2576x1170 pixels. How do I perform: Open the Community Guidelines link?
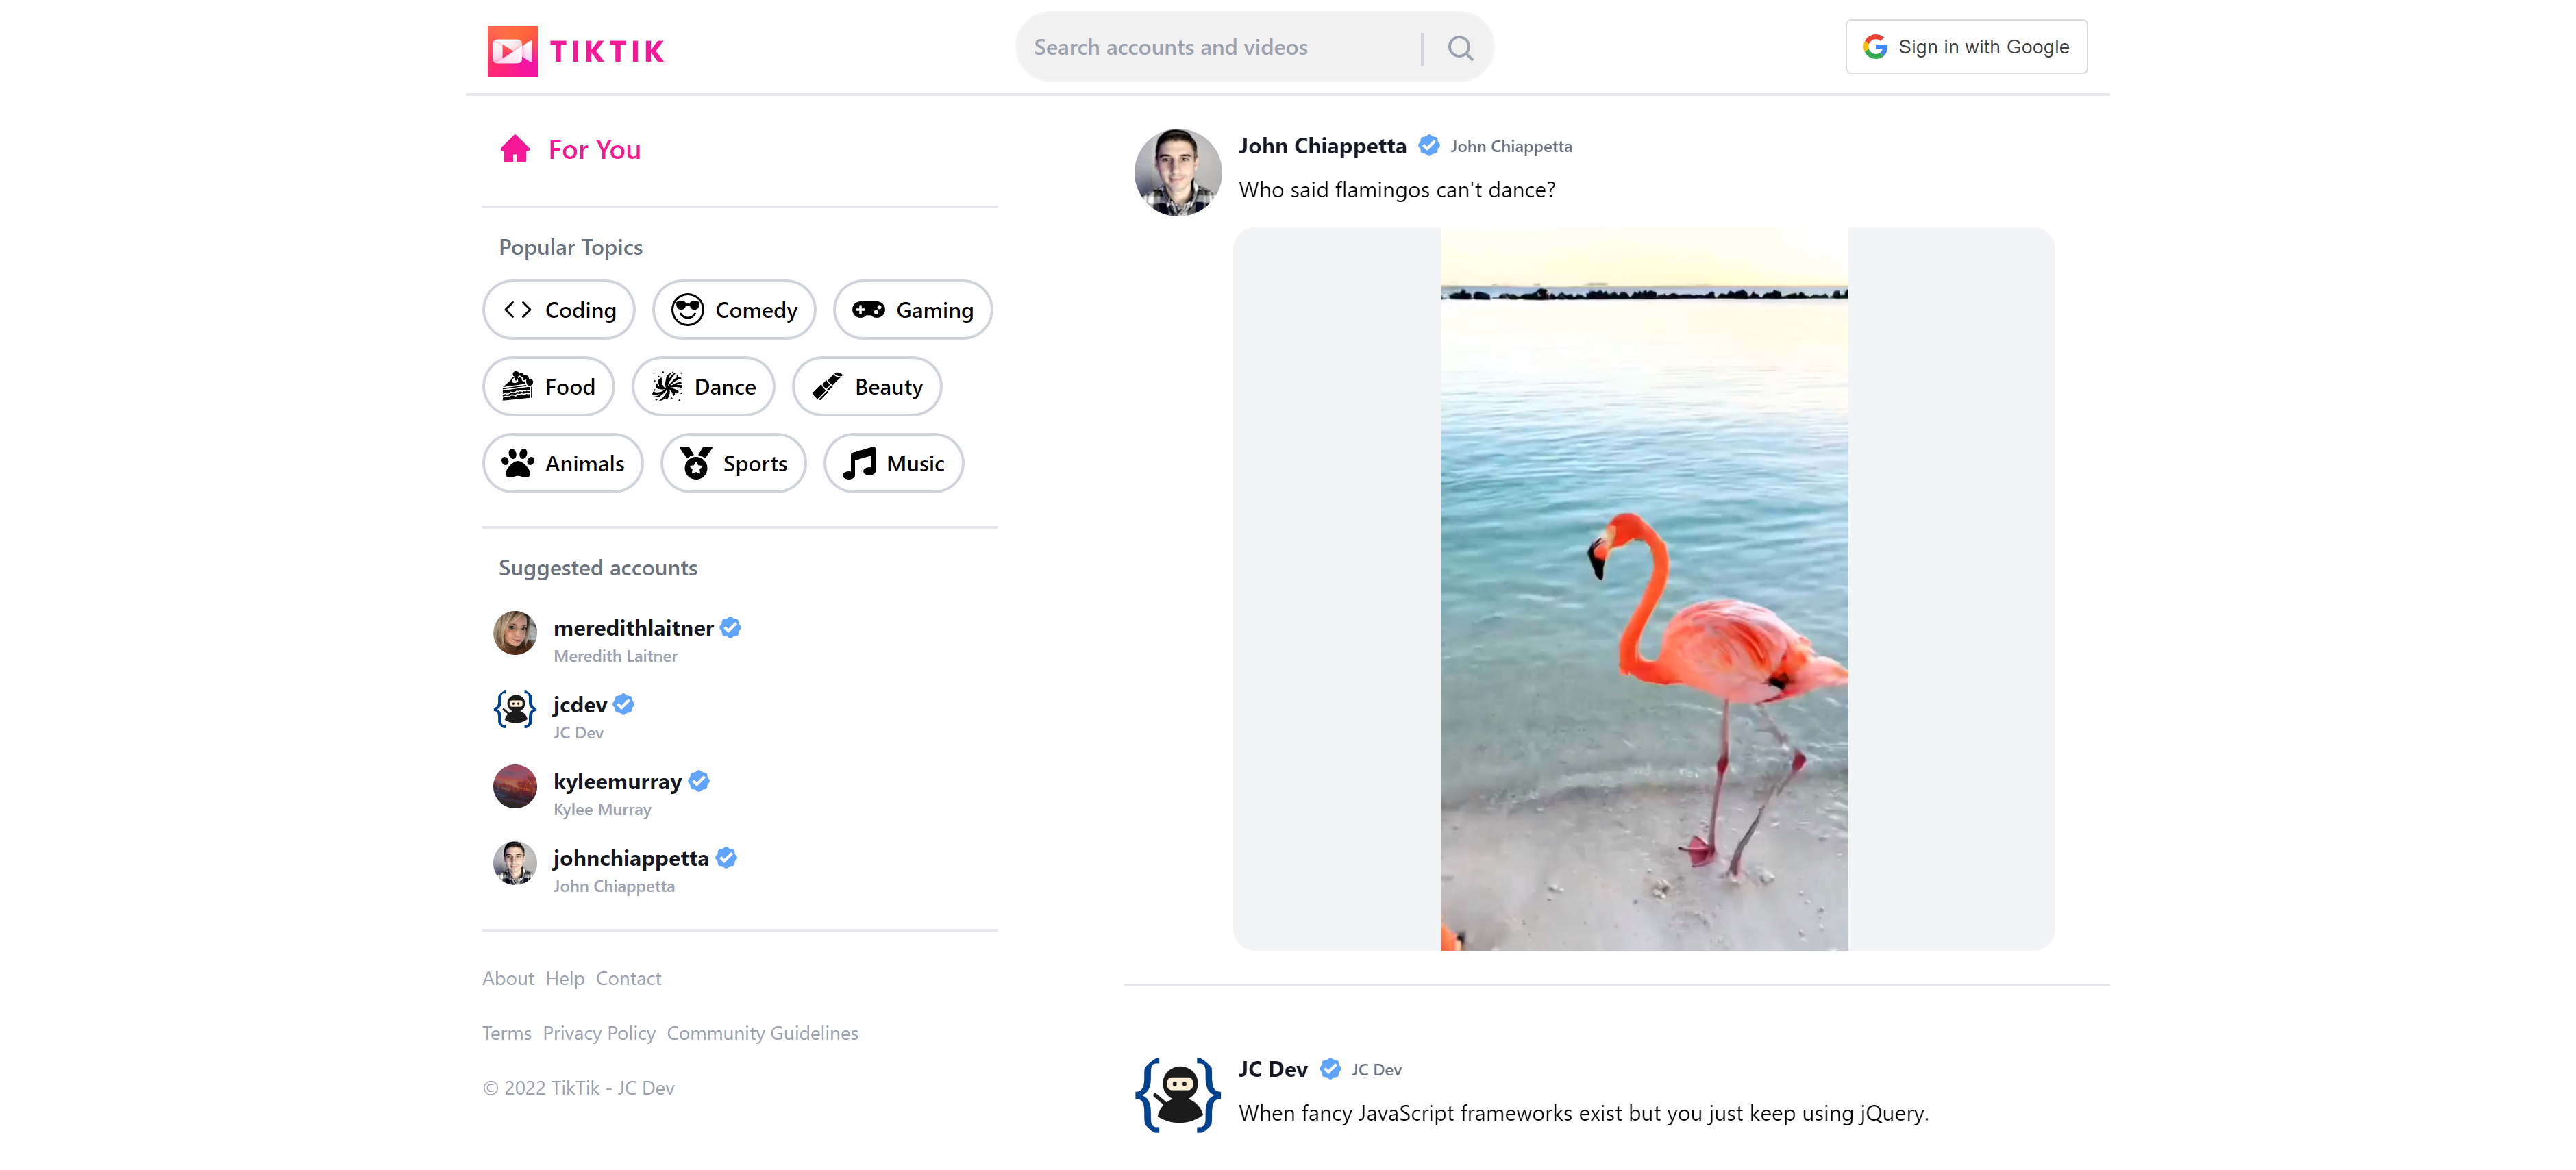pos(763,1034)
